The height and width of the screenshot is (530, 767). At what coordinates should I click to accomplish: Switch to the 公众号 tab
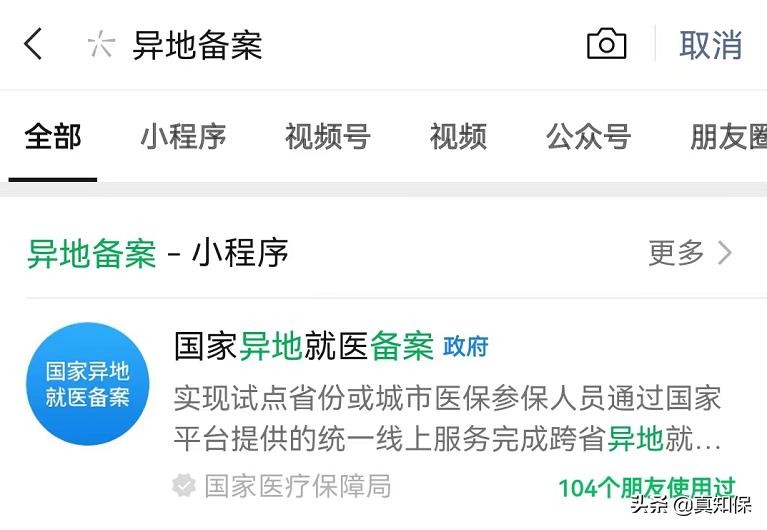pyautogui.click(x=588, y=137)
